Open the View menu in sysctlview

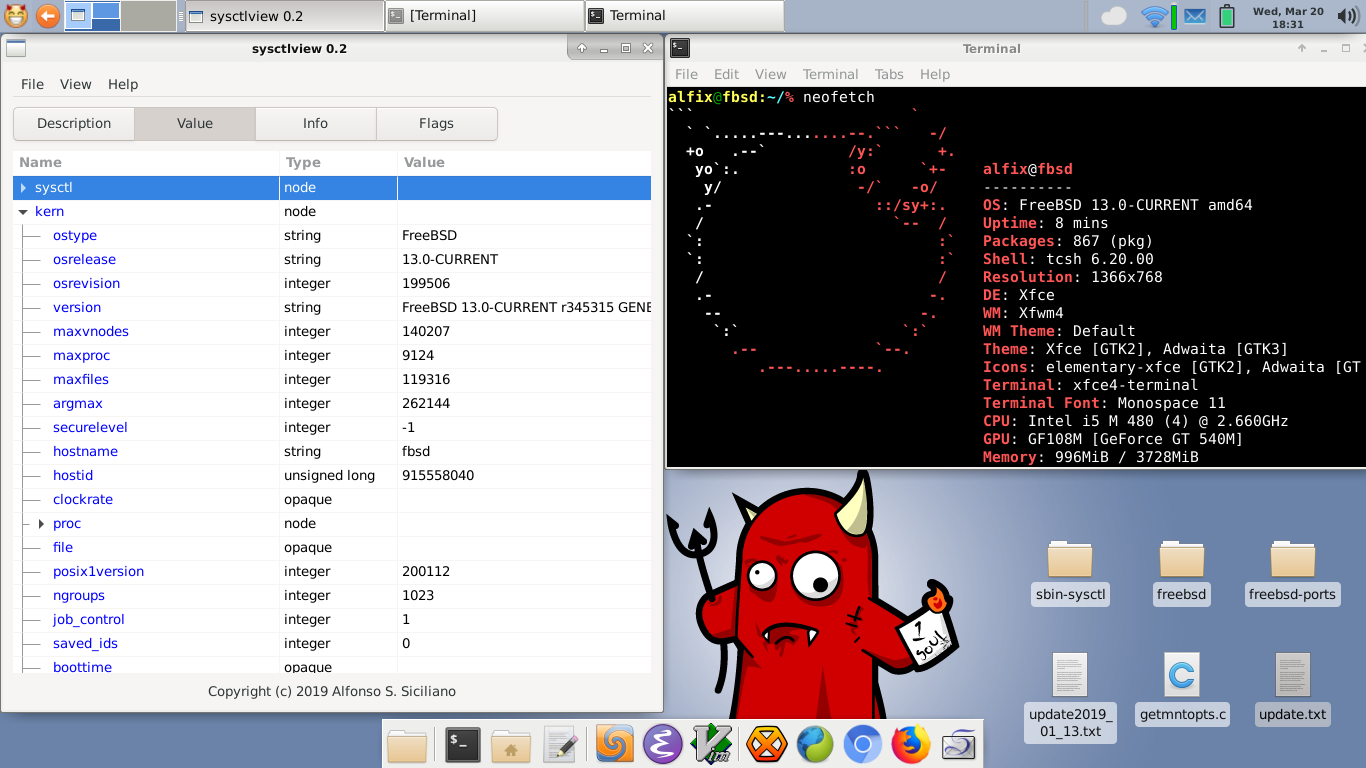click(x=75, y=85)
